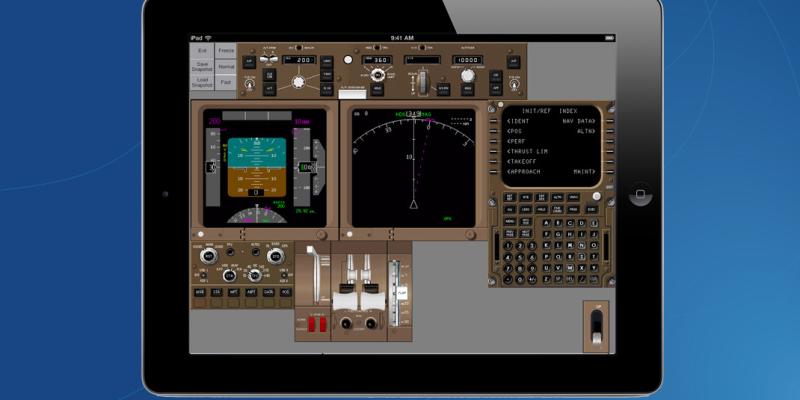Toggle the left F/D ON switch

pyautogui.click(x=249, y=85)
